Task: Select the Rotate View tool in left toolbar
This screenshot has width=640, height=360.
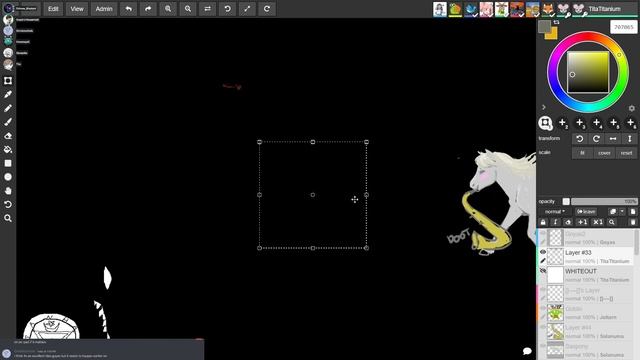Action: click(x=8, y=204)
